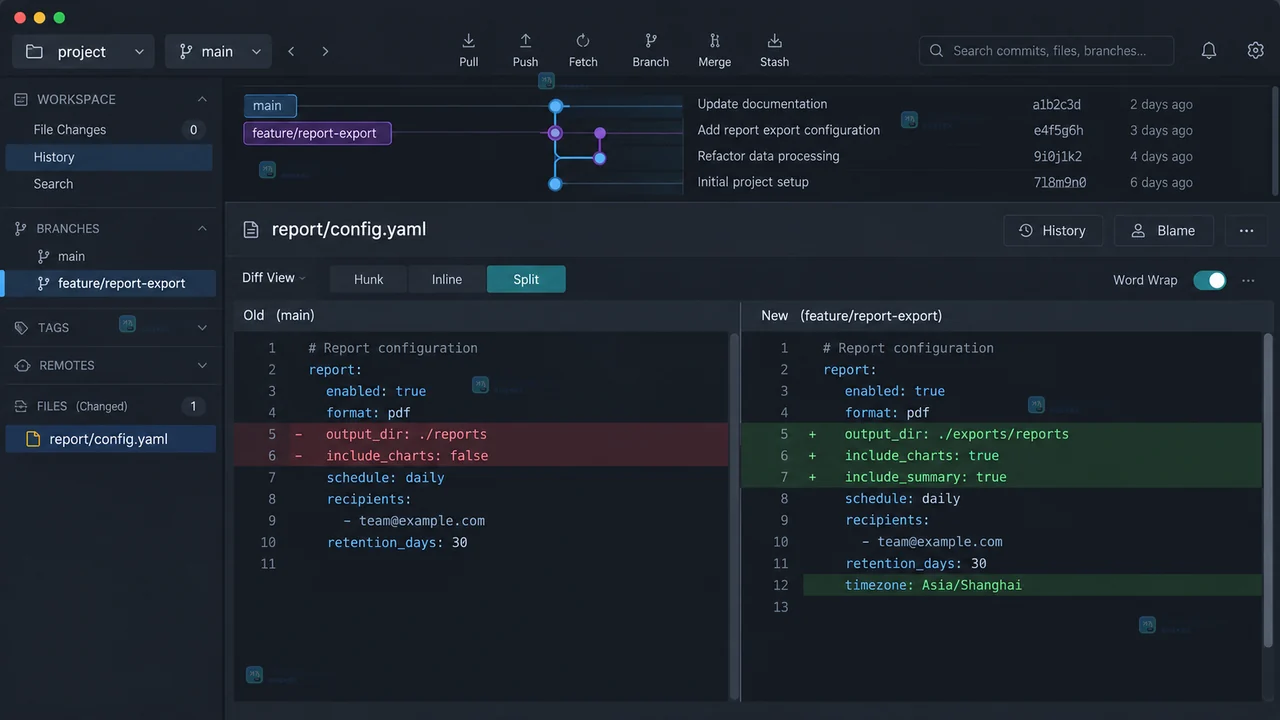
Task: Click the Fetch toolbar icon
Action: pos(583,41)
